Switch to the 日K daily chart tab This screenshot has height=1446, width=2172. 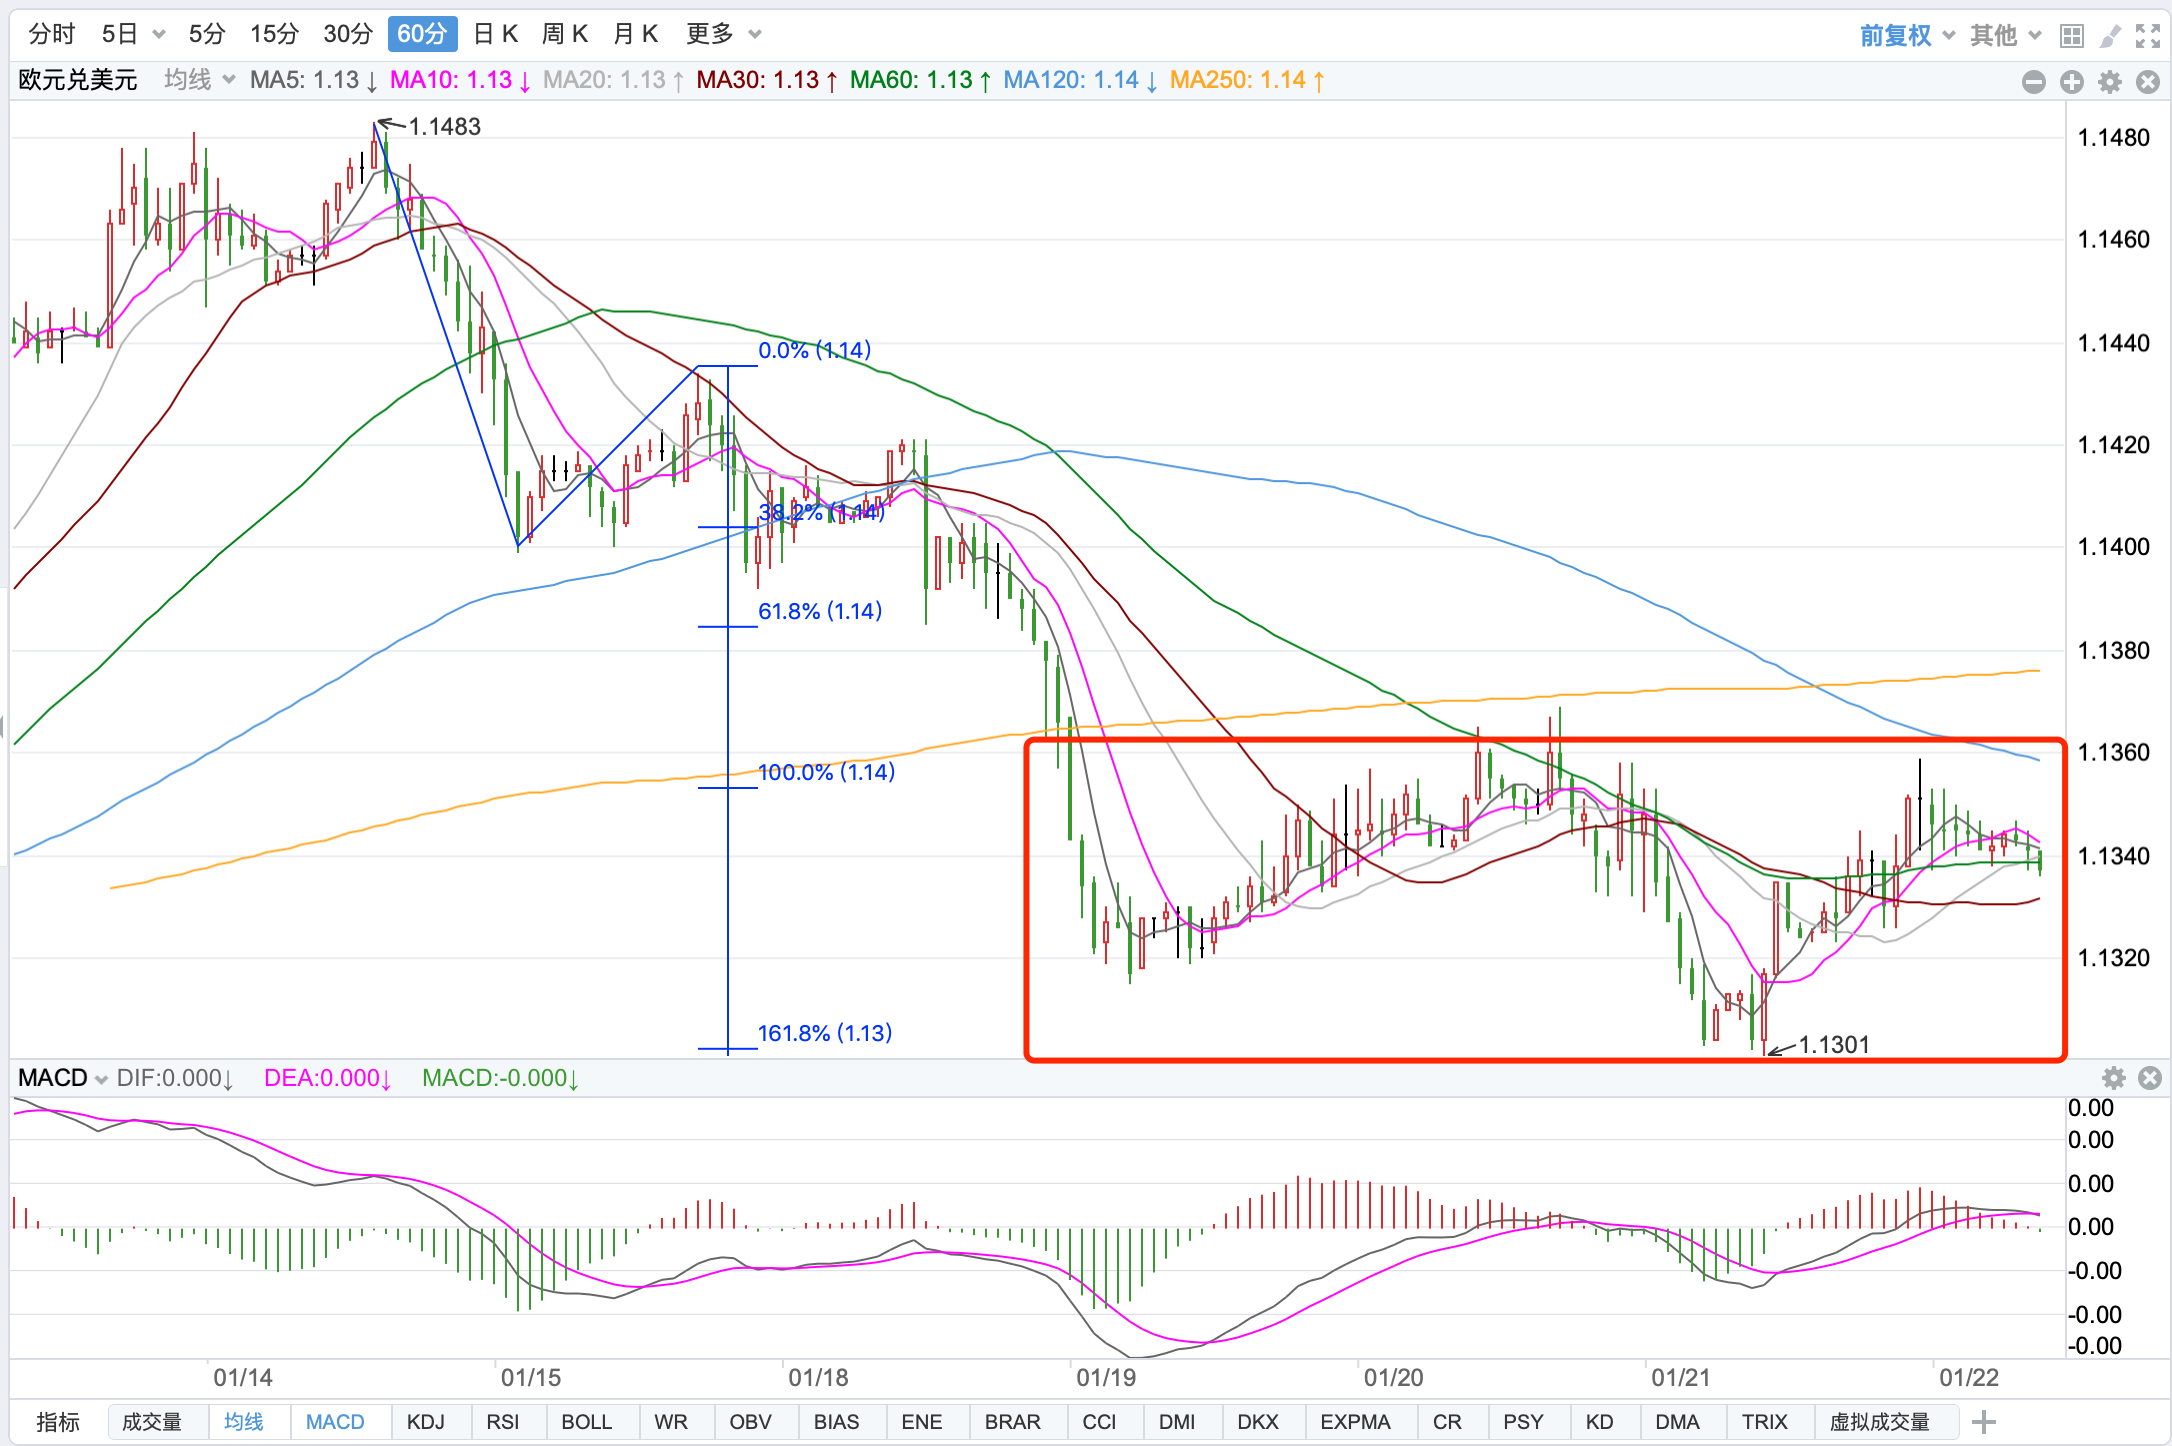tap(495, 34)
